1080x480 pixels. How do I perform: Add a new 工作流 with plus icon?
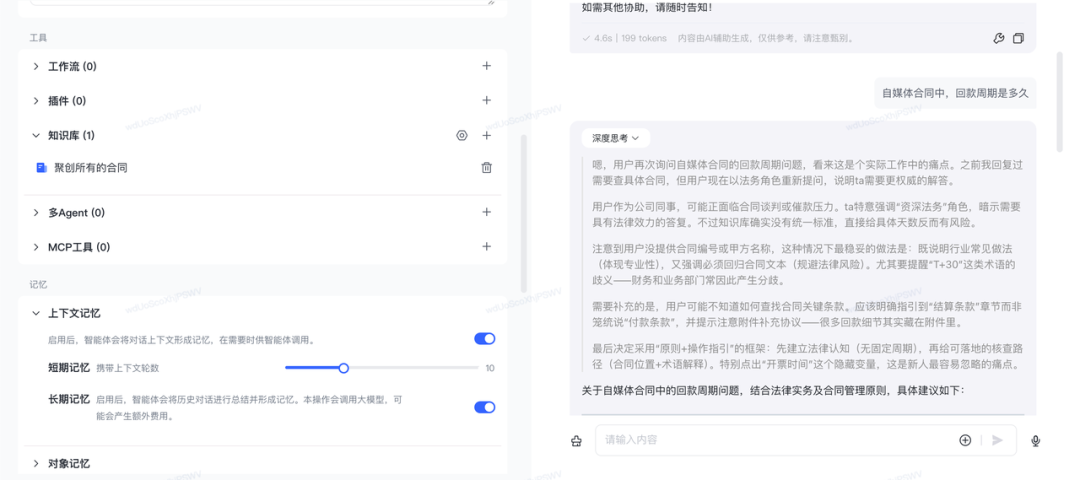487,66
